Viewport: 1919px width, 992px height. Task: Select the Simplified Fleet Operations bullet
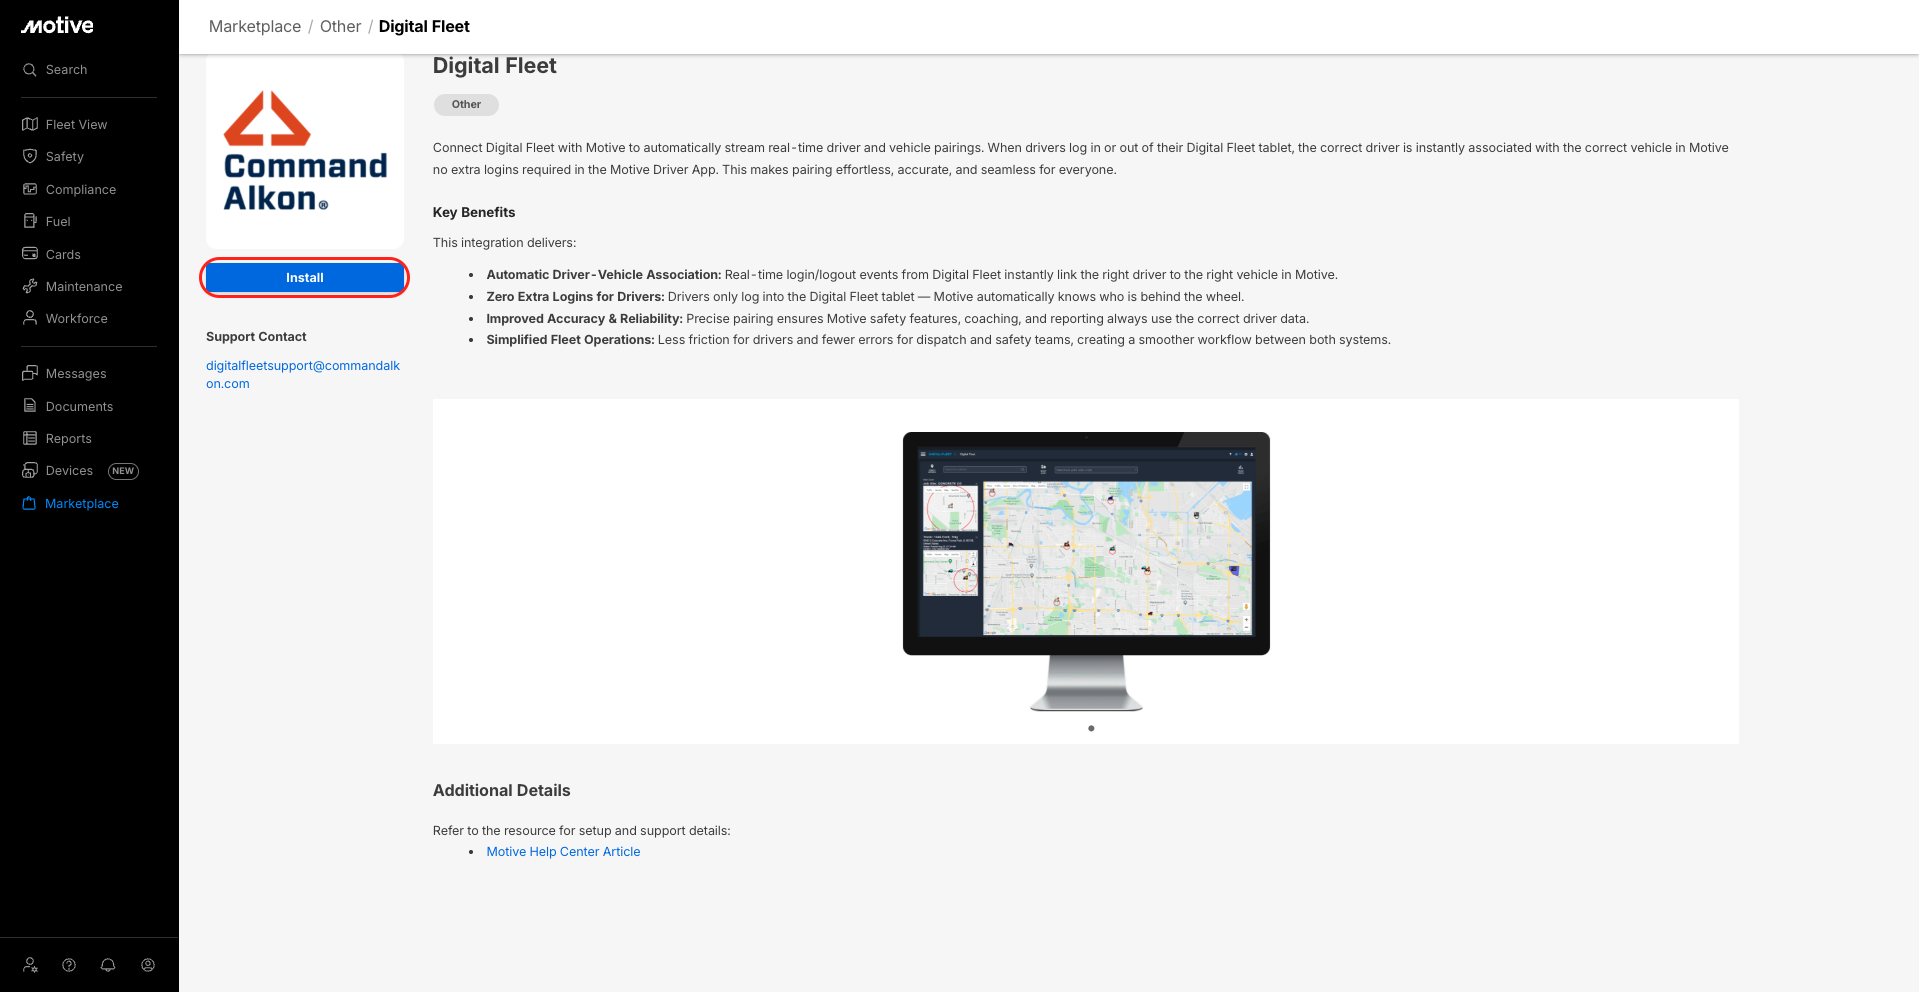(x=939, y=340)
